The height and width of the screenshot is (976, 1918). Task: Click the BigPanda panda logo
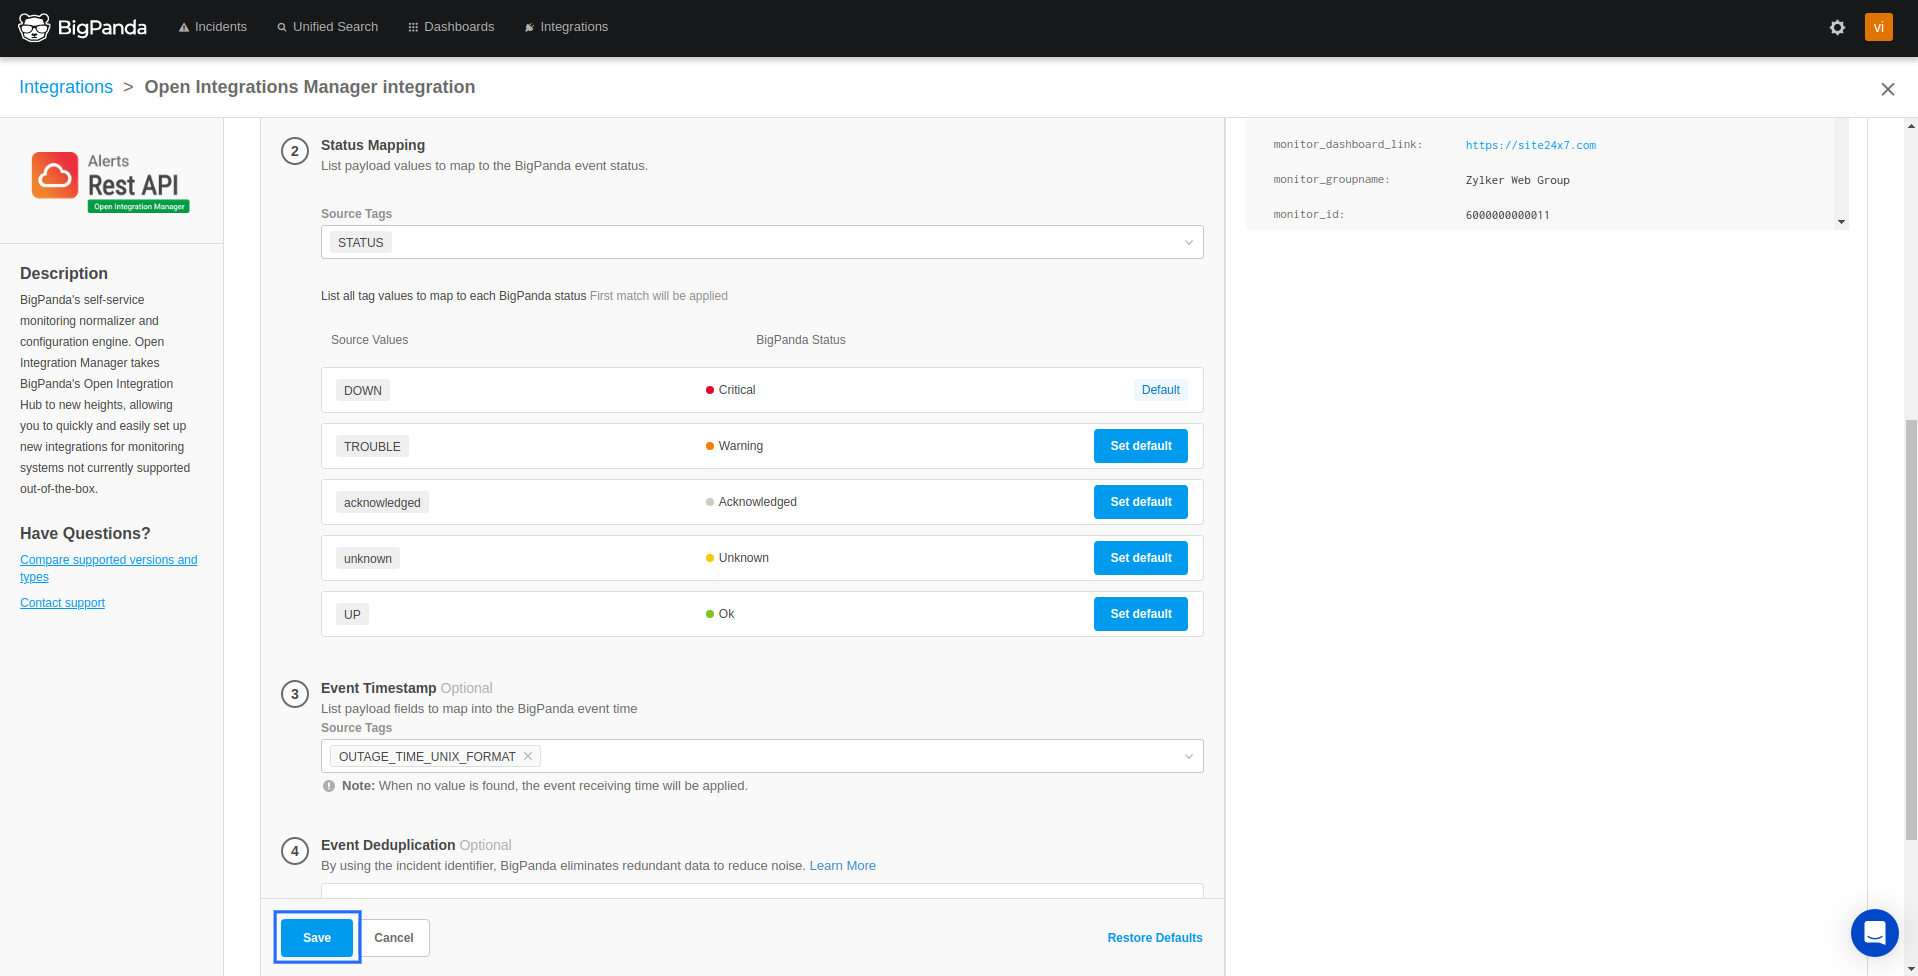click(33, 27)
